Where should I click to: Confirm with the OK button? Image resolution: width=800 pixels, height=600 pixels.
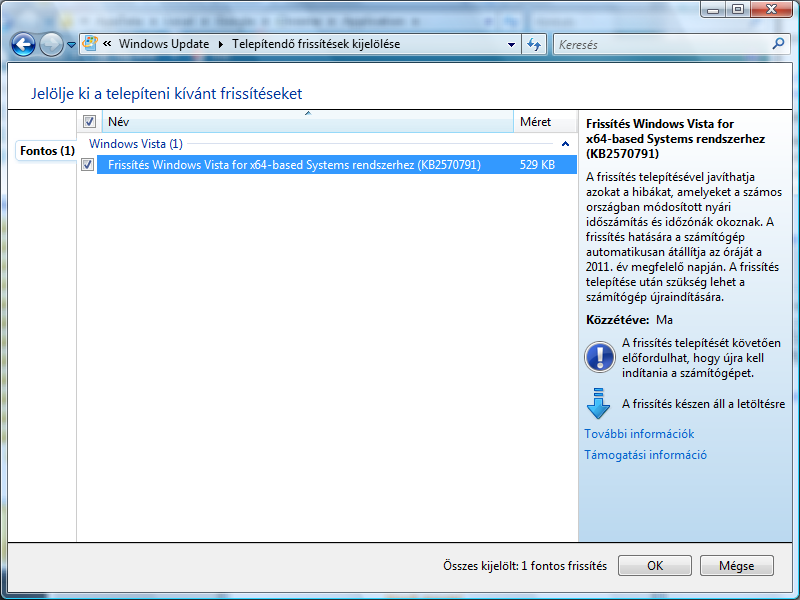(x=655, y=565)
